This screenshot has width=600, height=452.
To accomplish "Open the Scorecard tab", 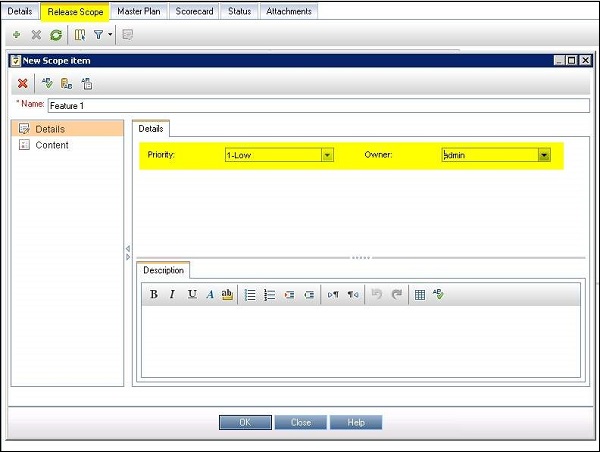I will tap(194, 11).
